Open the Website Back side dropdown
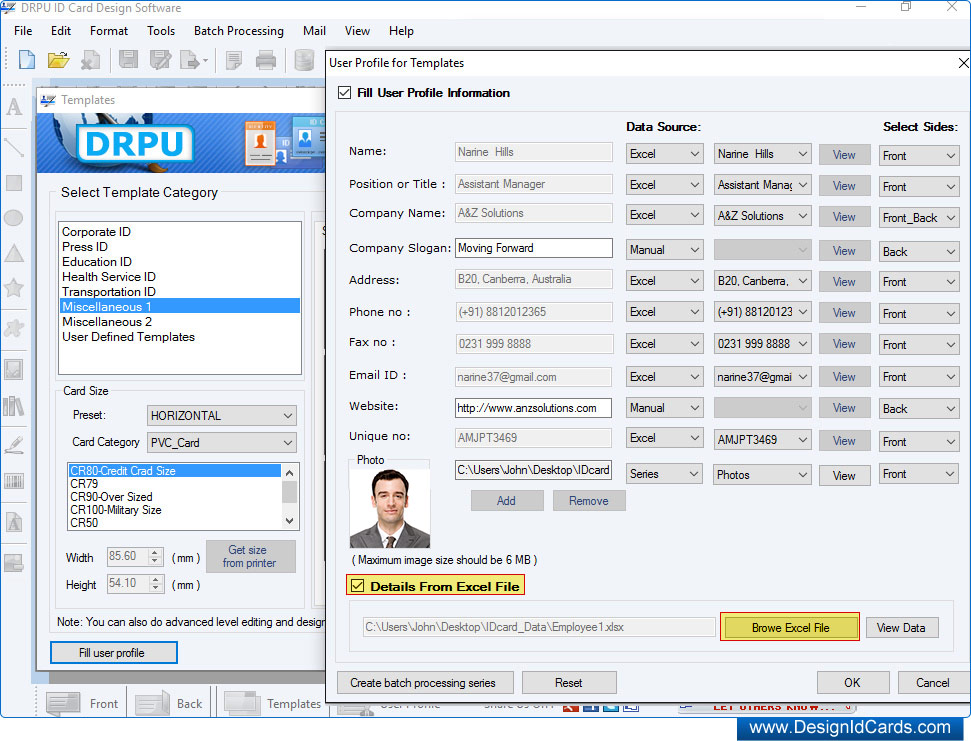Image resolution: width=971 pixels, height=741 pixels. point(919,409)
